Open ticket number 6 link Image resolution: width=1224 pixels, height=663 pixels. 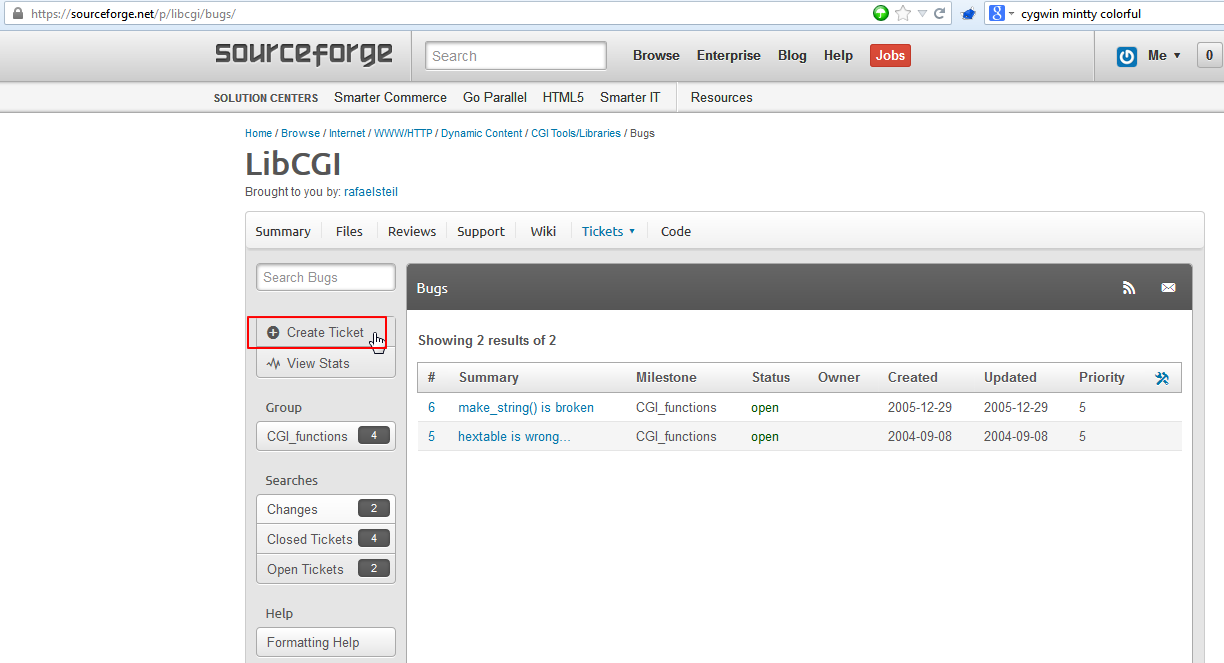coord(432,408)
